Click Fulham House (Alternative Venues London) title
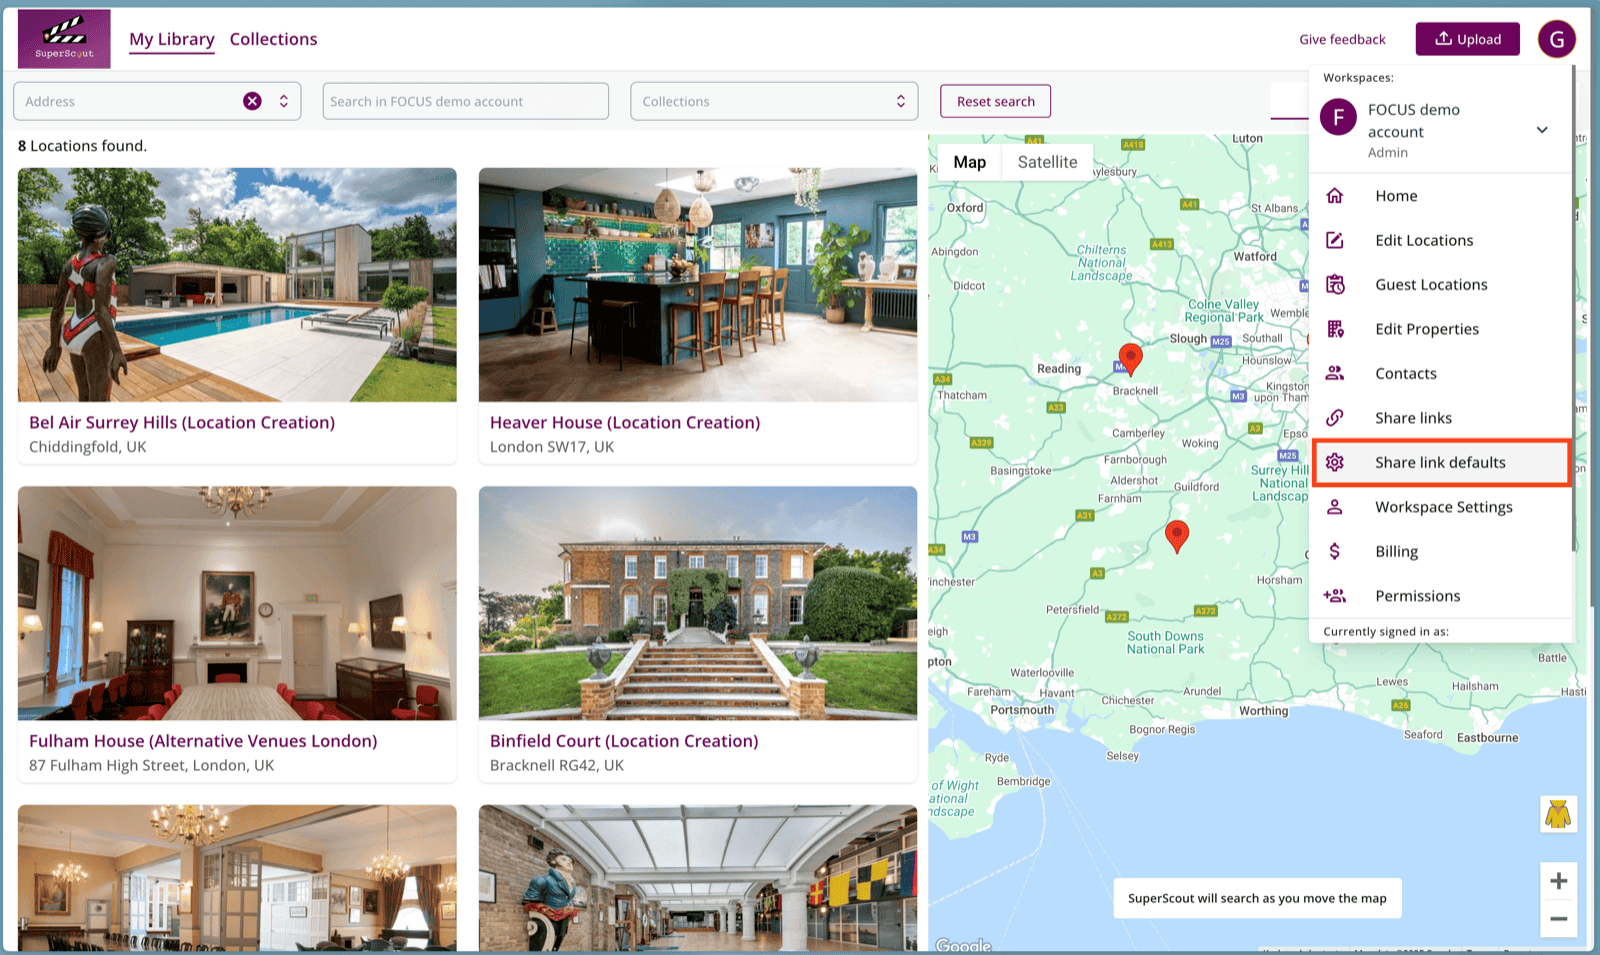This screenshot has height=955, width=1600. tap(203, 741)
